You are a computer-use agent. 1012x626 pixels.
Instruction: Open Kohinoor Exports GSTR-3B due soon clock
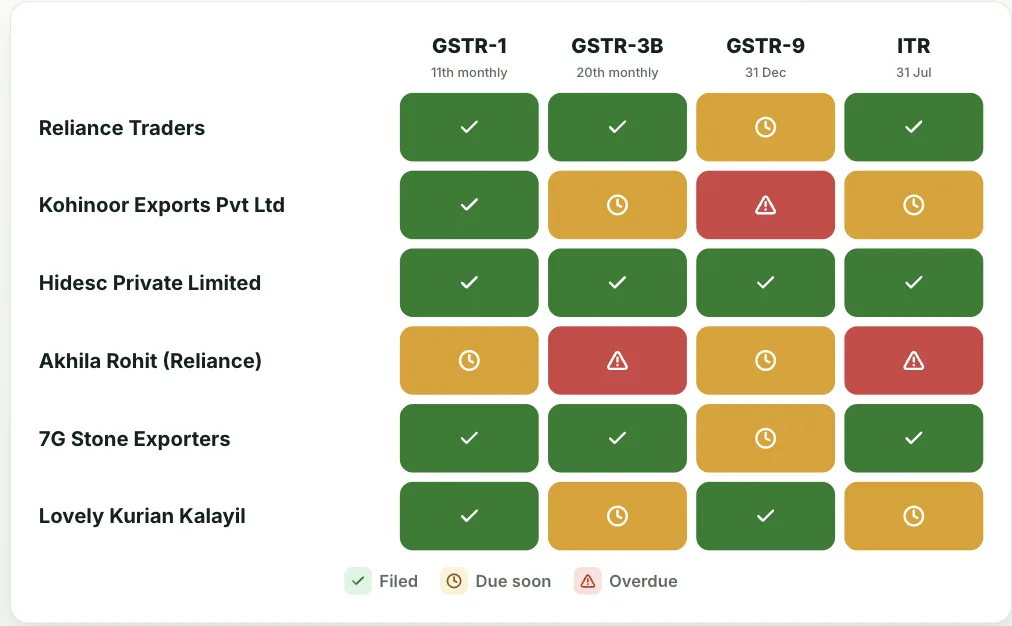click(x=617, y=205)
